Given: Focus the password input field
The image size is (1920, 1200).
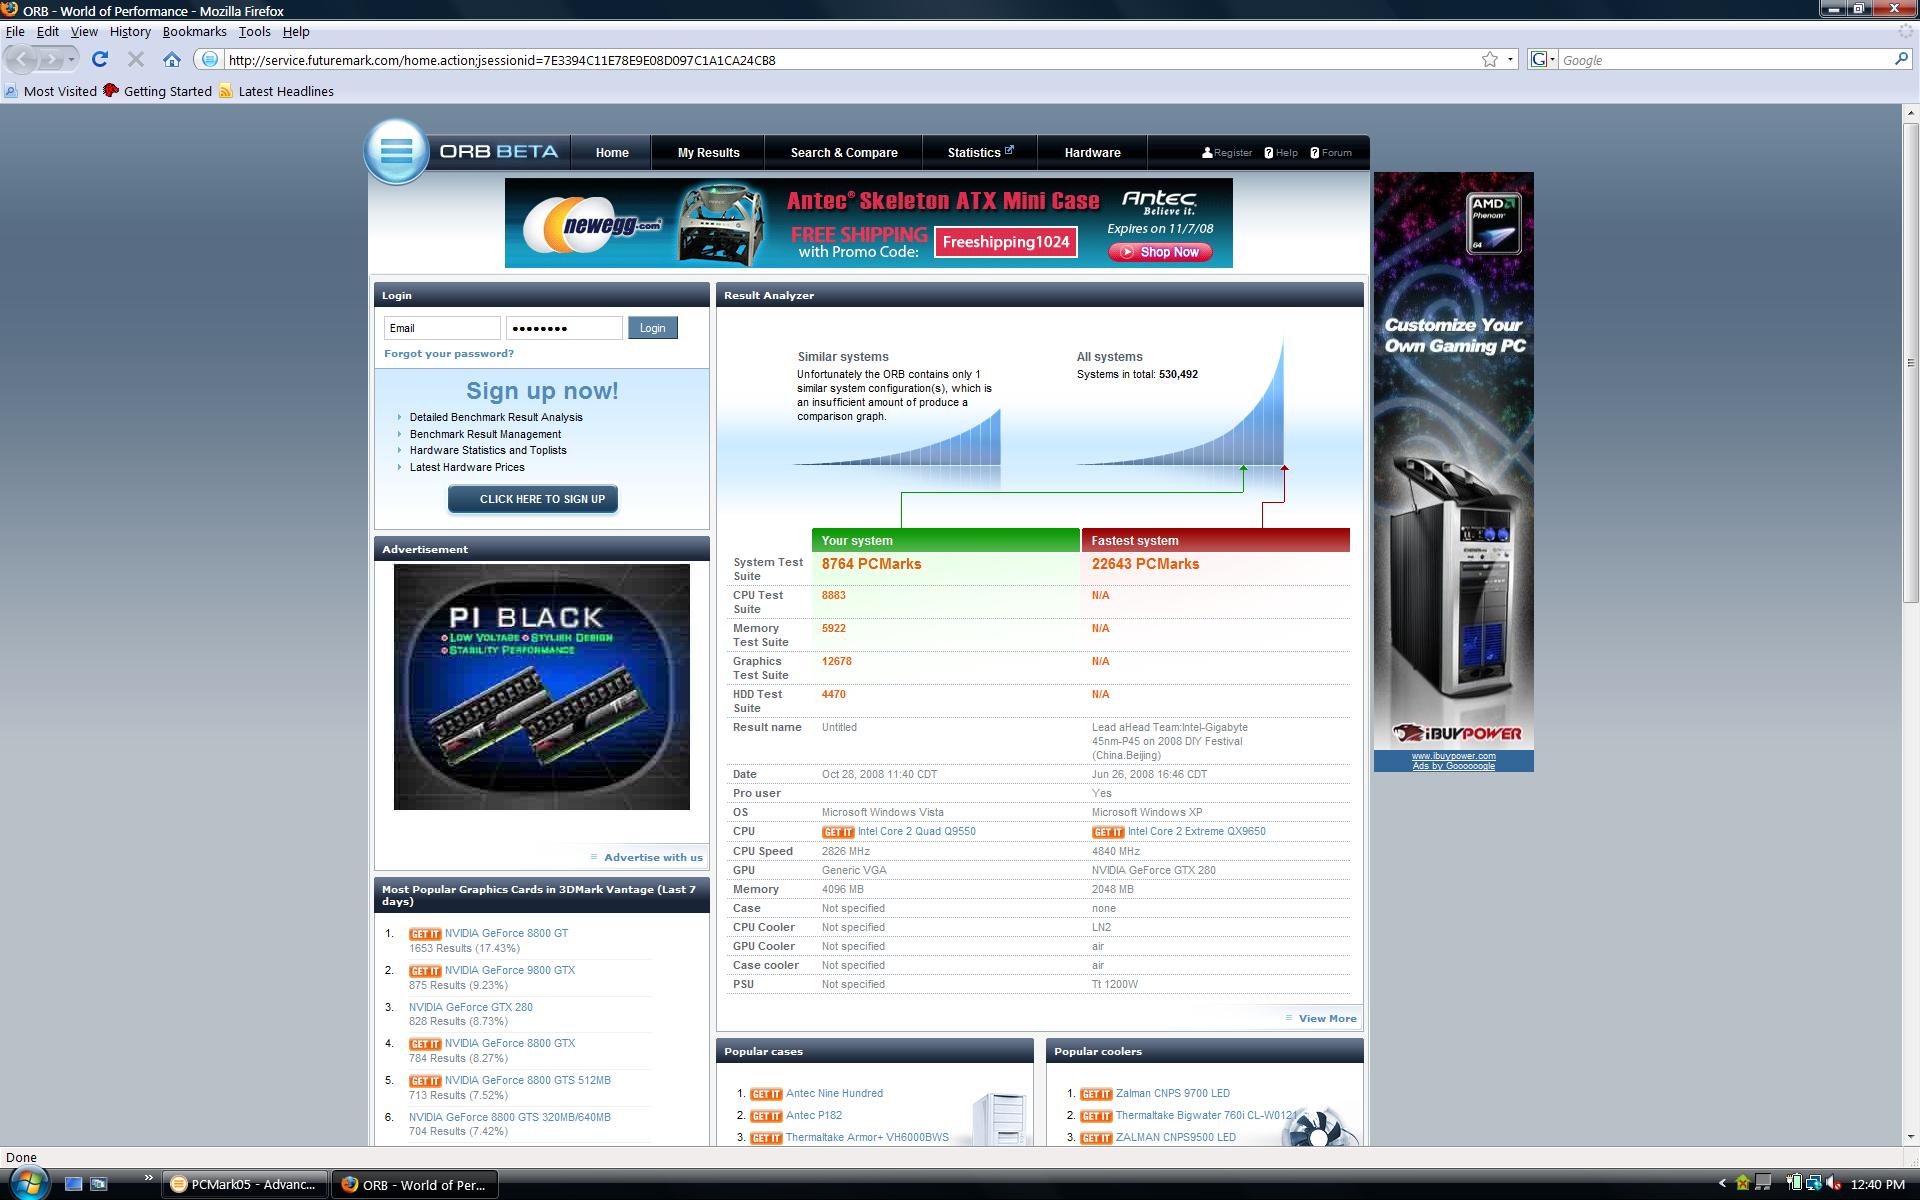Looking at the screenshot, I should click(x=564, y=328).
